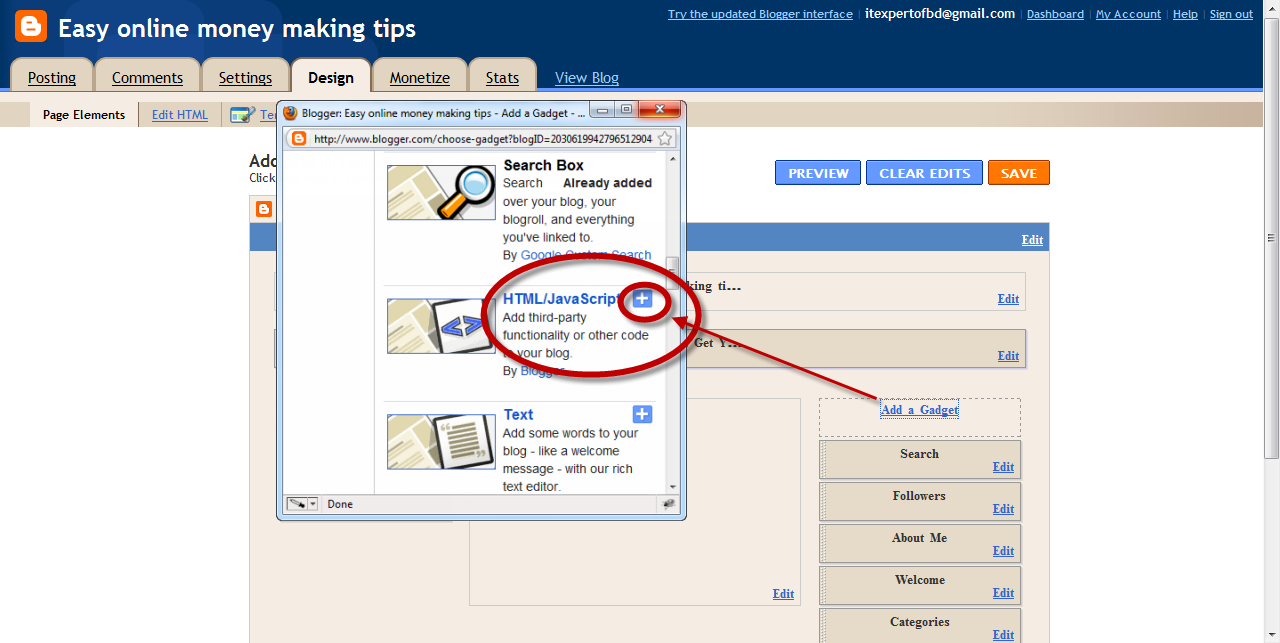This screenshot has width=1280, height=643.
Task: Click the orange Blogger logo in the header
Action: [x=31, y=27]
